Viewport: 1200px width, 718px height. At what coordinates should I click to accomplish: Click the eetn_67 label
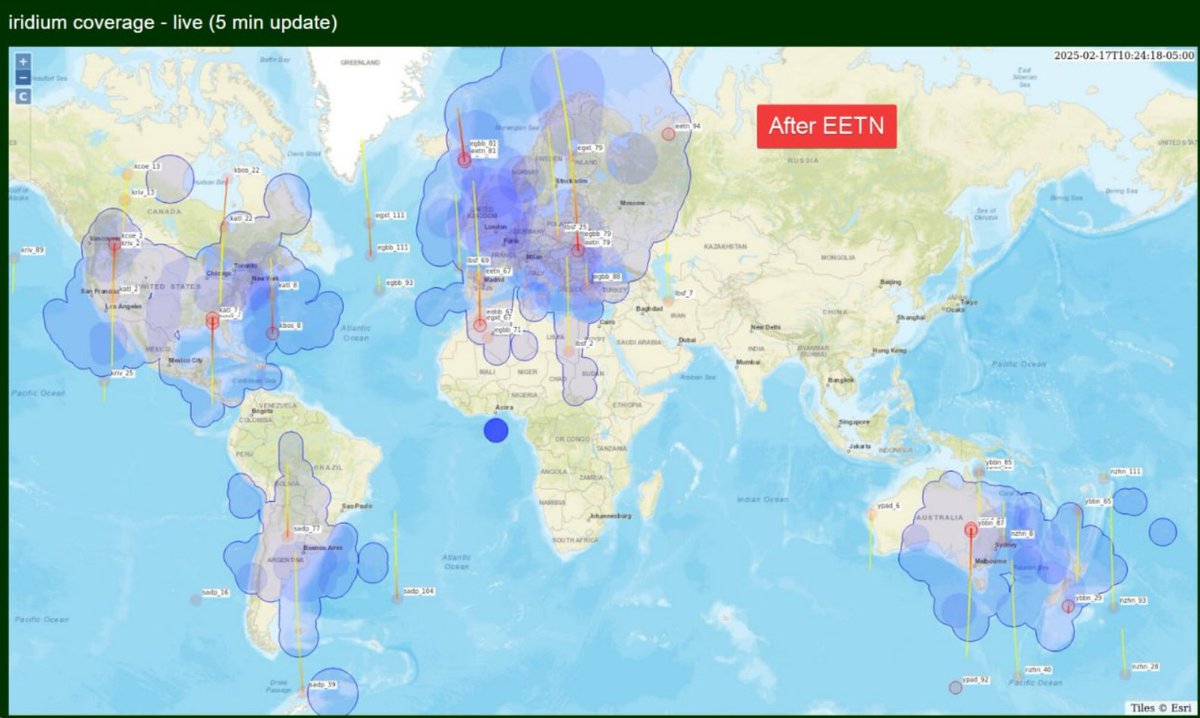[498, 271]
